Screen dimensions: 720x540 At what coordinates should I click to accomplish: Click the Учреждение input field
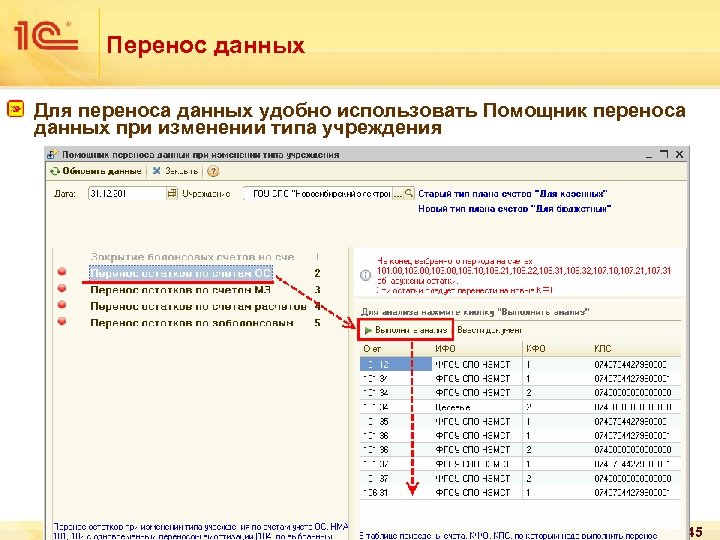coord(318,194)
